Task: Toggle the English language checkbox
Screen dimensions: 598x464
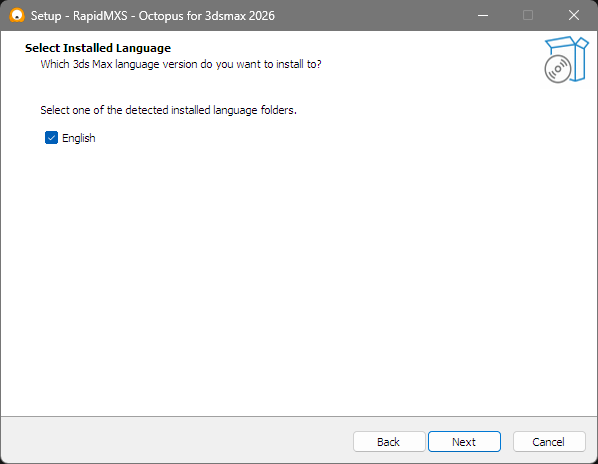Action: pyautogui.click(x=51, y=138)
